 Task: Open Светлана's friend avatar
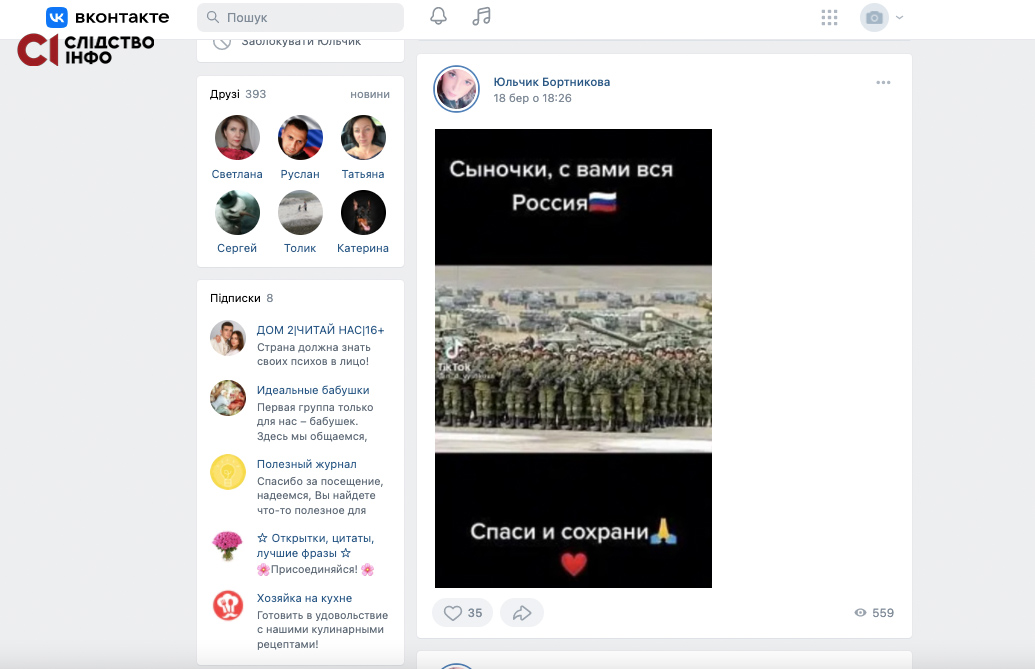point(237,138)
